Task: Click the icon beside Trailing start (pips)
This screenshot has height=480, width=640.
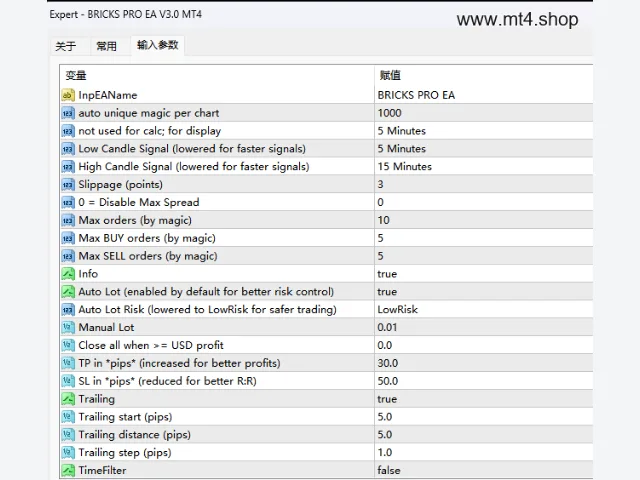Action: click(x=68, y=417)
